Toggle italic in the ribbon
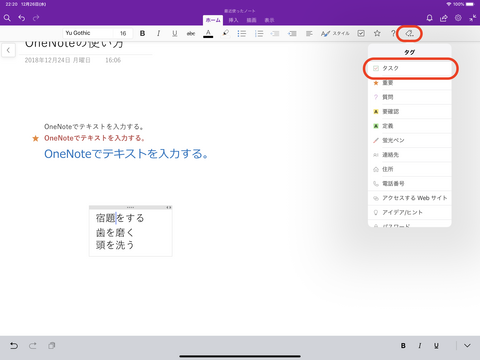 pyautogui.click(x=158, y=33)
